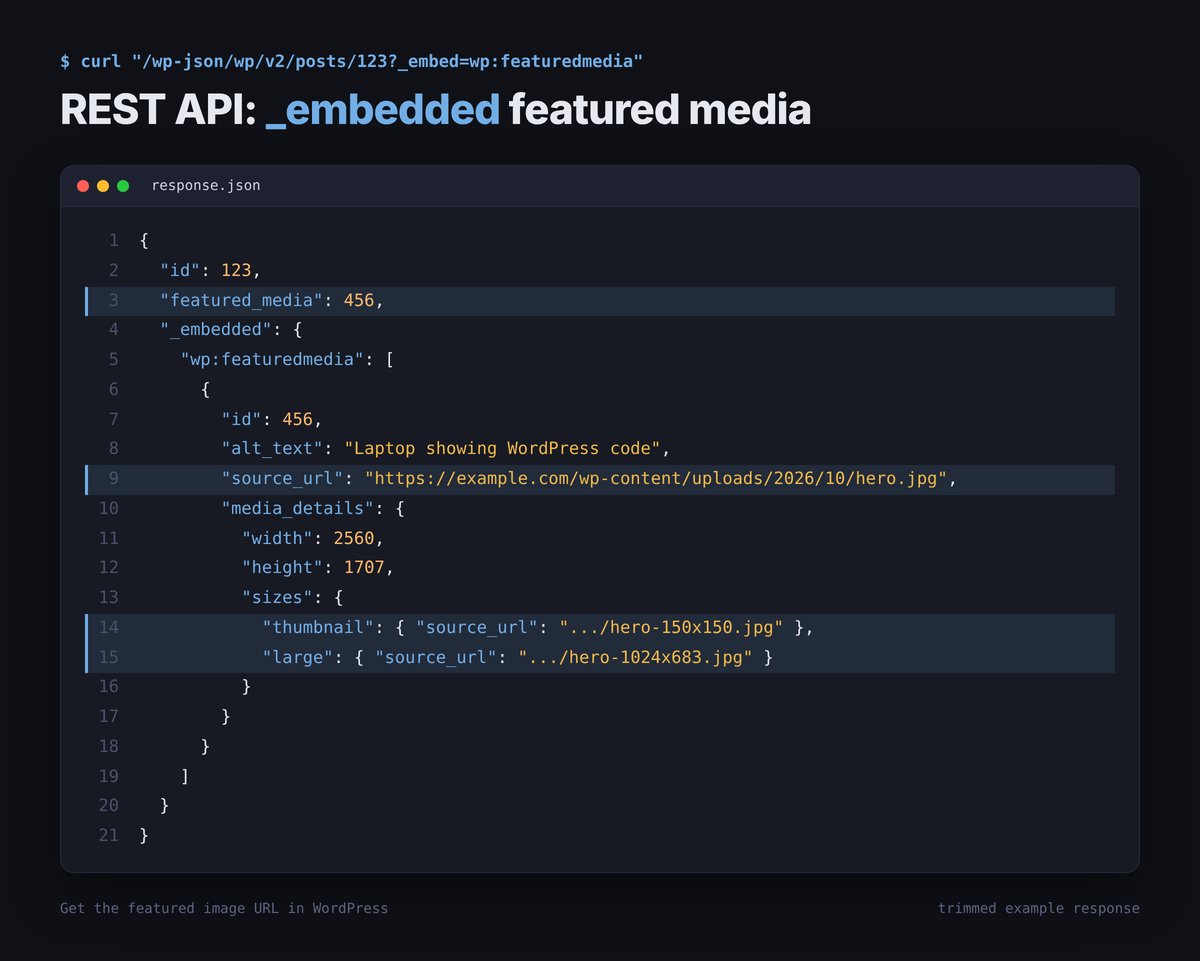Click the curl command line above the heading

click(351, 62)
